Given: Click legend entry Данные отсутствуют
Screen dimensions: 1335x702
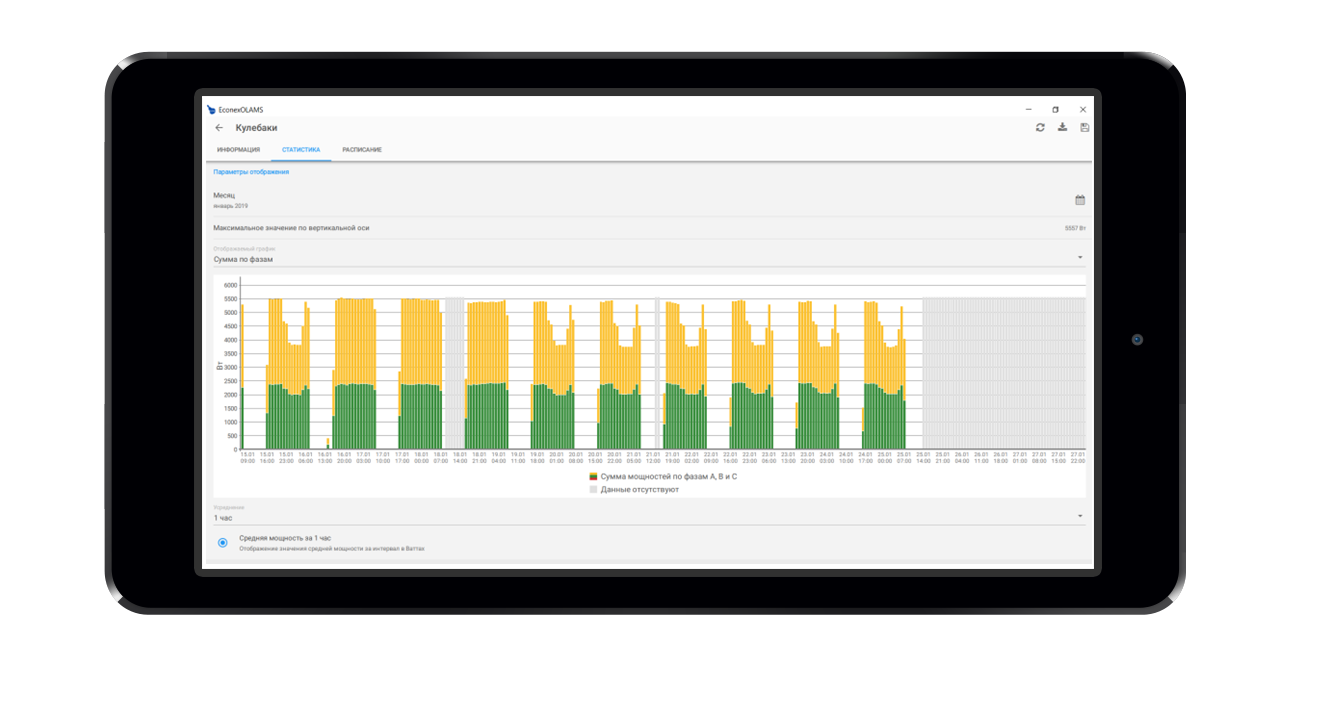Looking at the screenshot, I should pyautogui.click(x=634, y=490).
